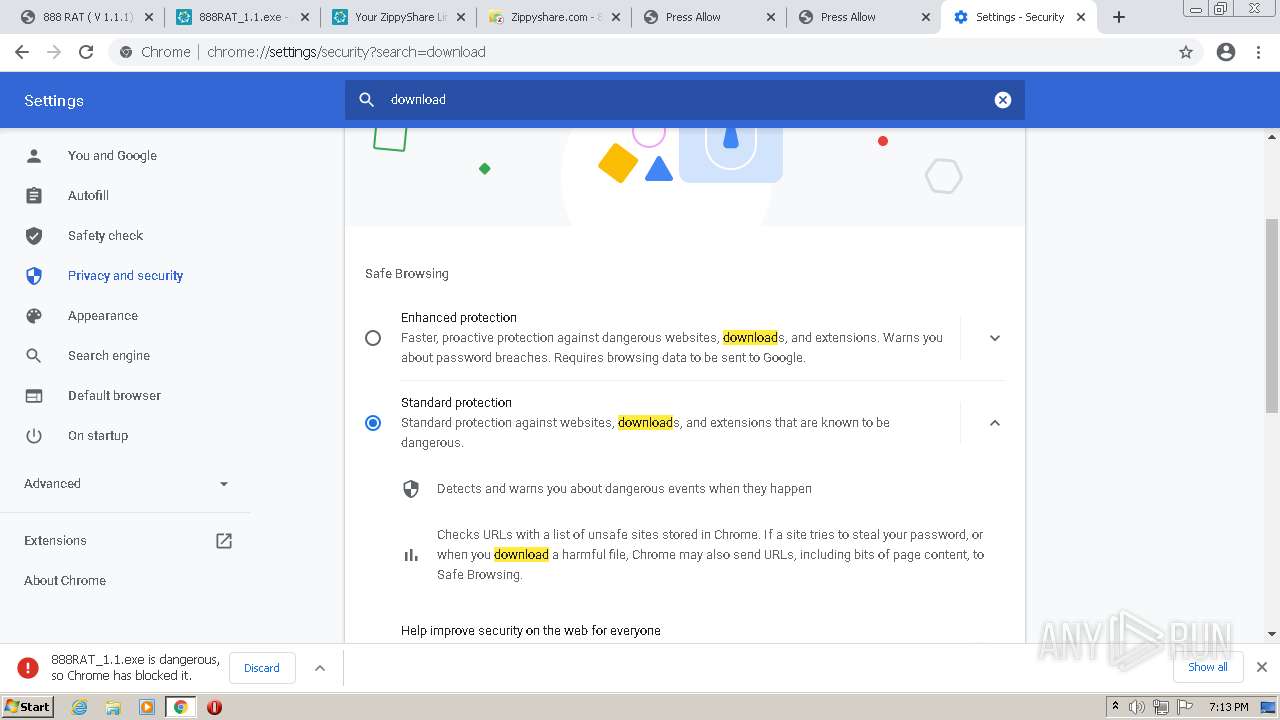Image resolution: width=1280 pixels, height=720 pixels.
Task: Click 'Help improve security on the web' text
Action: pos(531,631)
